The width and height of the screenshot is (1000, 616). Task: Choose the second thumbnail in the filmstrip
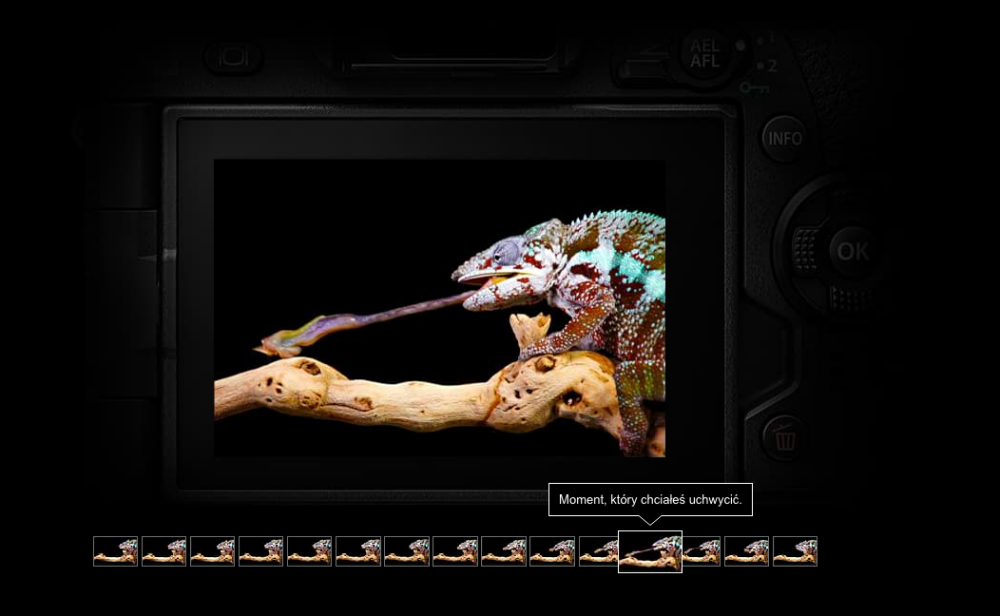[x=164, y=552]
